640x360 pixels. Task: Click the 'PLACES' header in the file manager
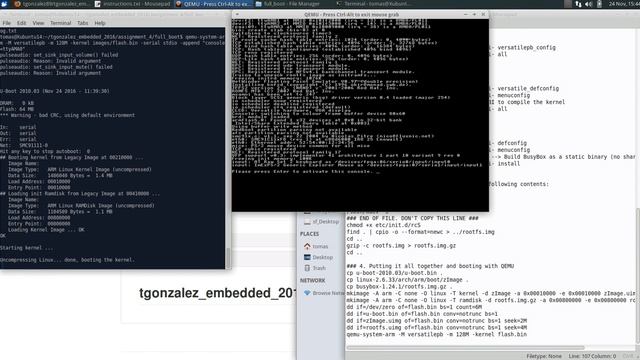coord(309,234)
